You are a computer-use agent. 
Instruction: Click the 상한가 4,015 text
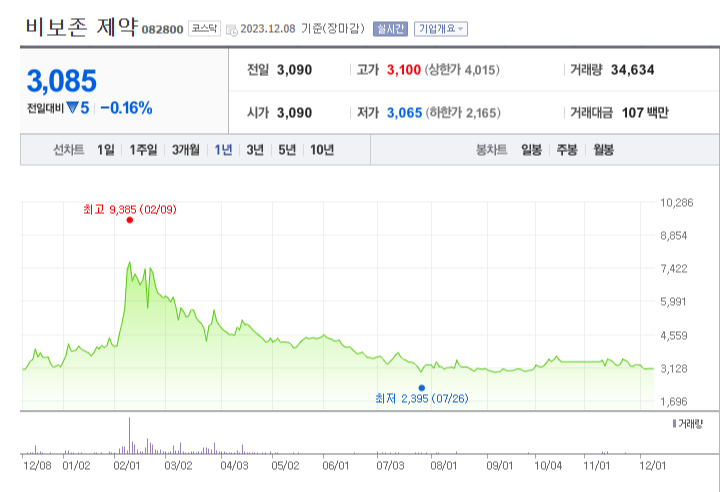click(462, 70)
